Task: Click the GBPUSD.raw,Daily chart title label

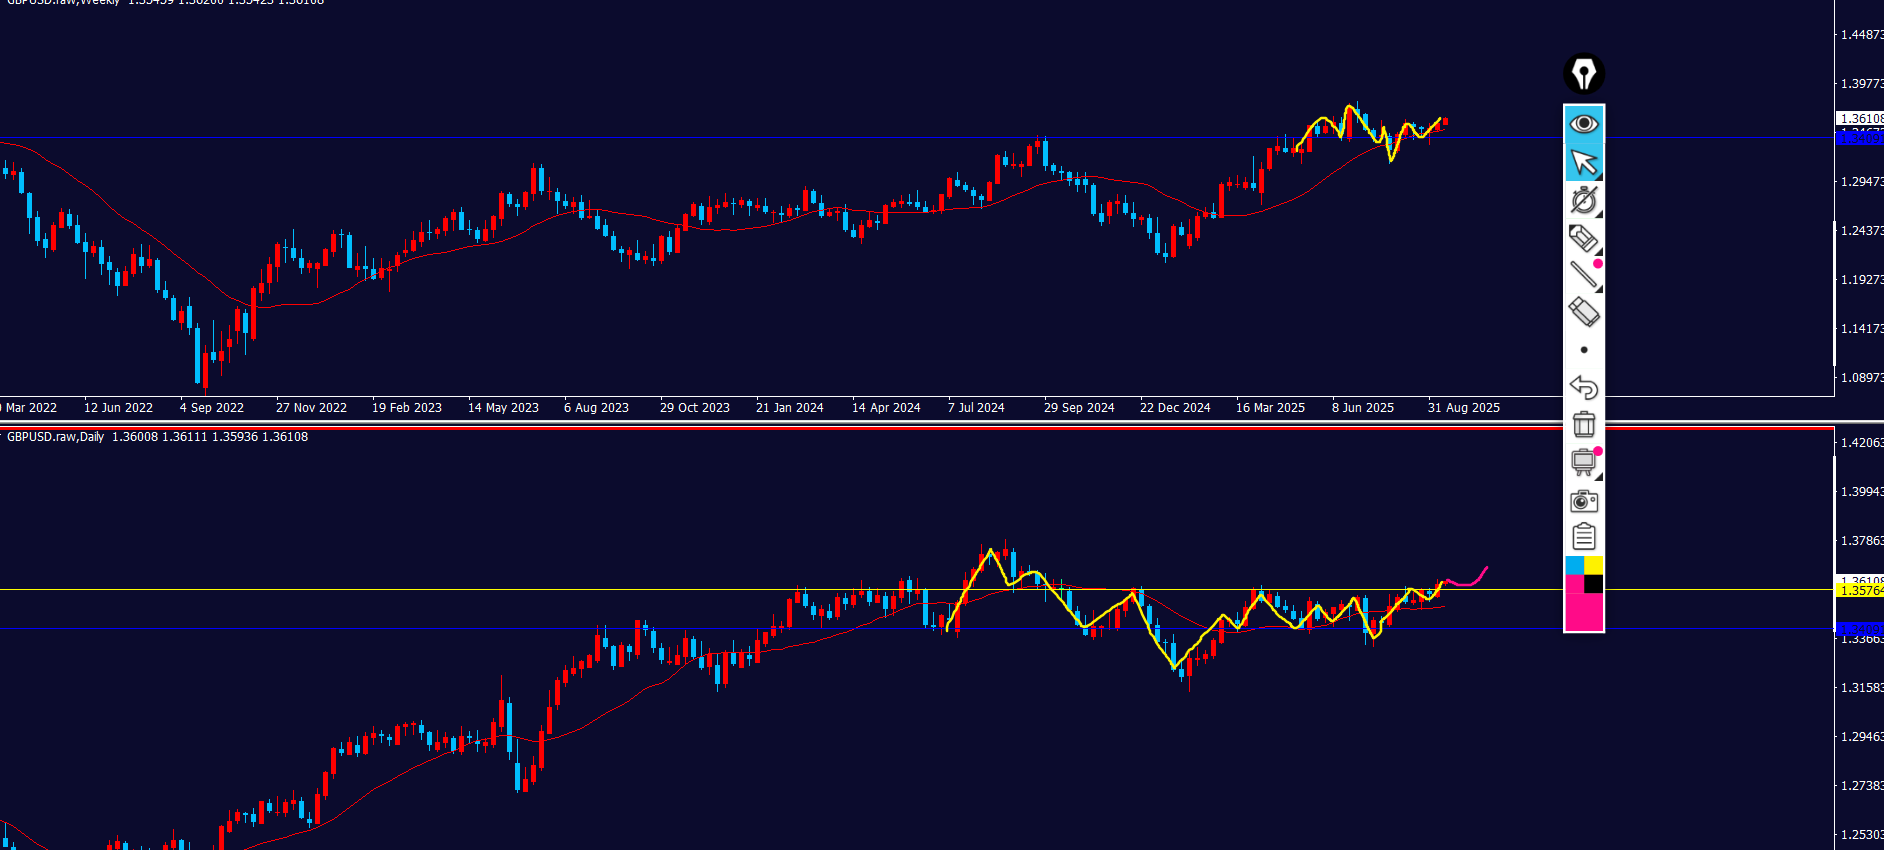Action: [x=56, y=437]
